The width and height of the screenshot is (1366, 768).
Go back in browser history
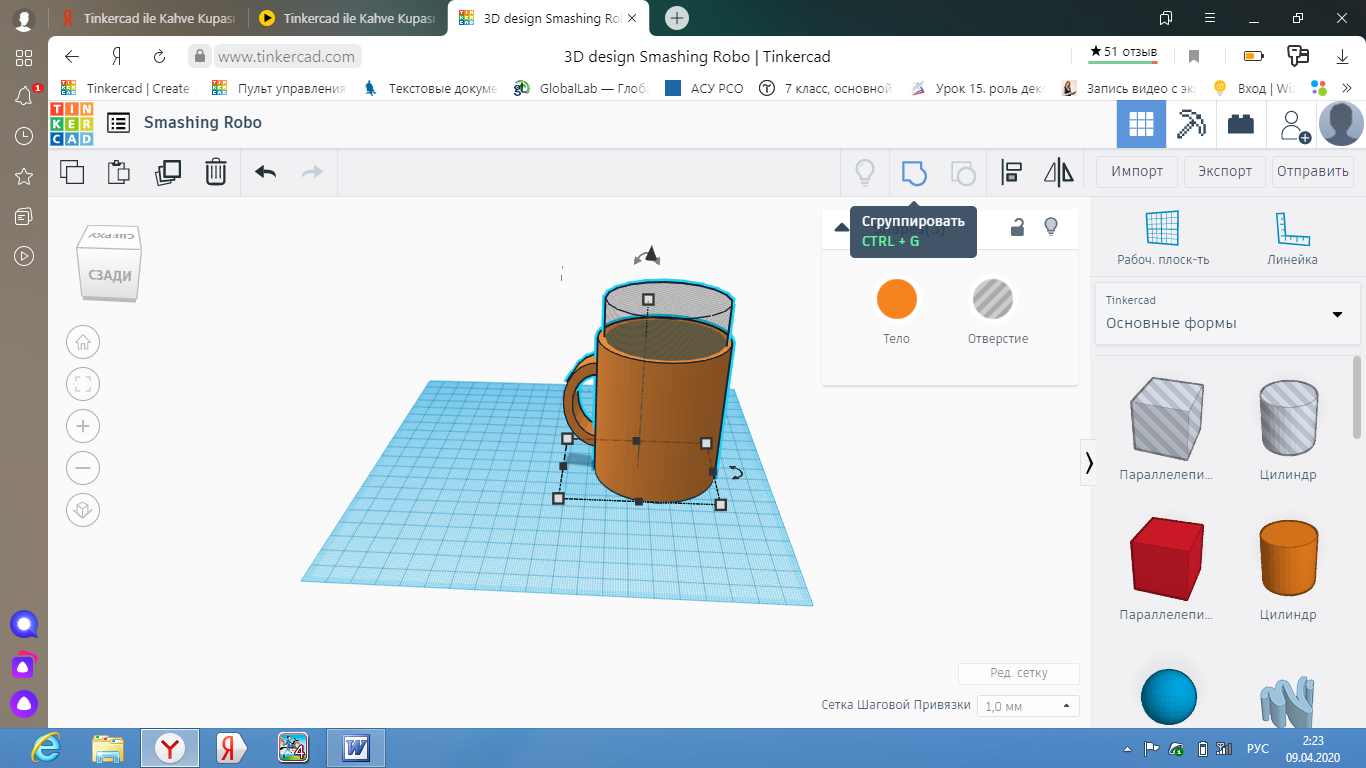(71, 56)
